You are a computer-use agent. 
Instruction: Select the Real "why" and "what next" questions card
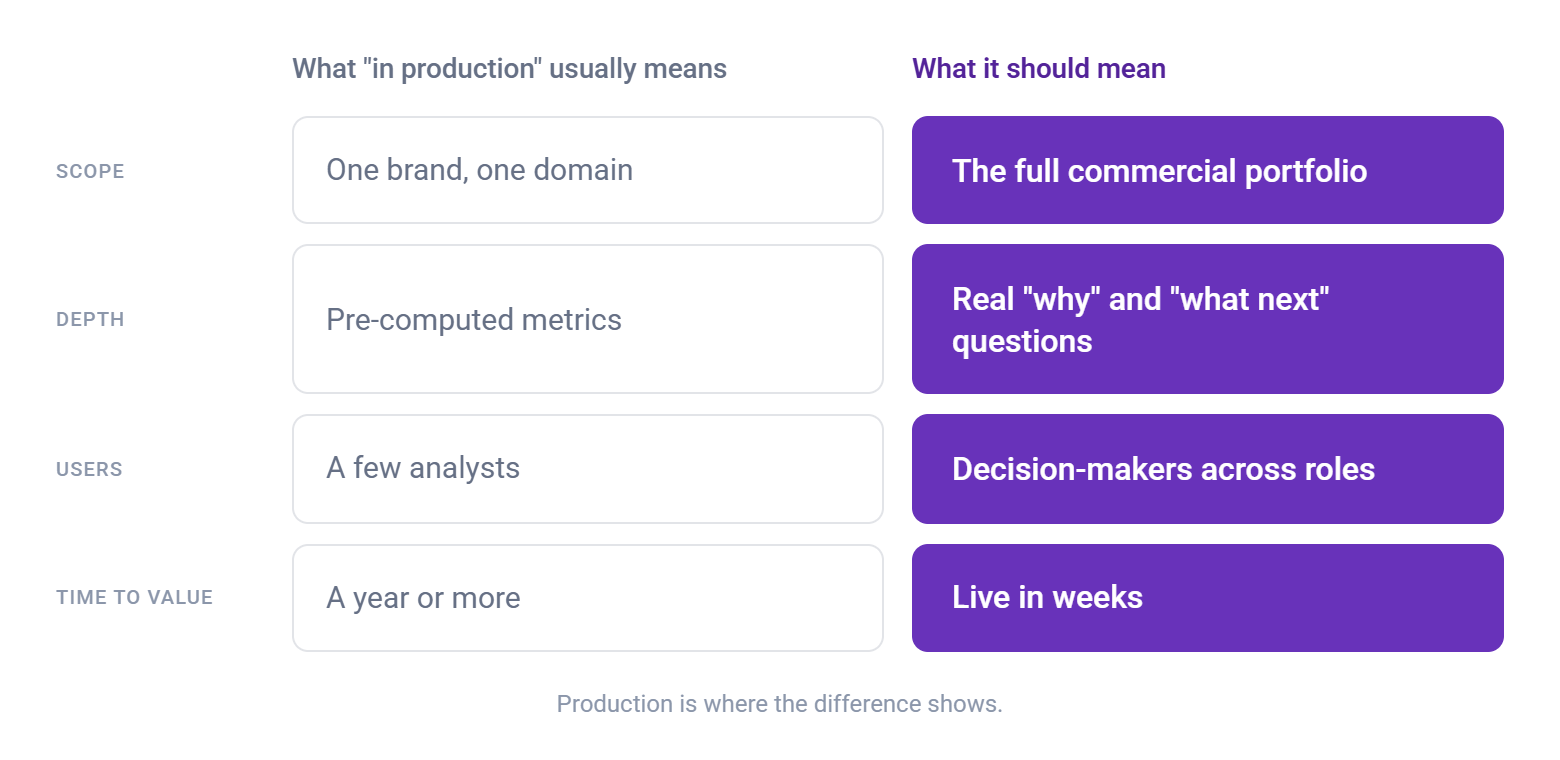click(x=1208, y=319)
